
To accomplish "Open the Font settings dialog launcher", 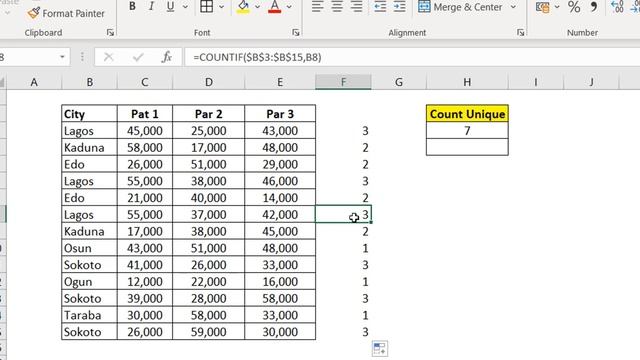I will [296, 32].
